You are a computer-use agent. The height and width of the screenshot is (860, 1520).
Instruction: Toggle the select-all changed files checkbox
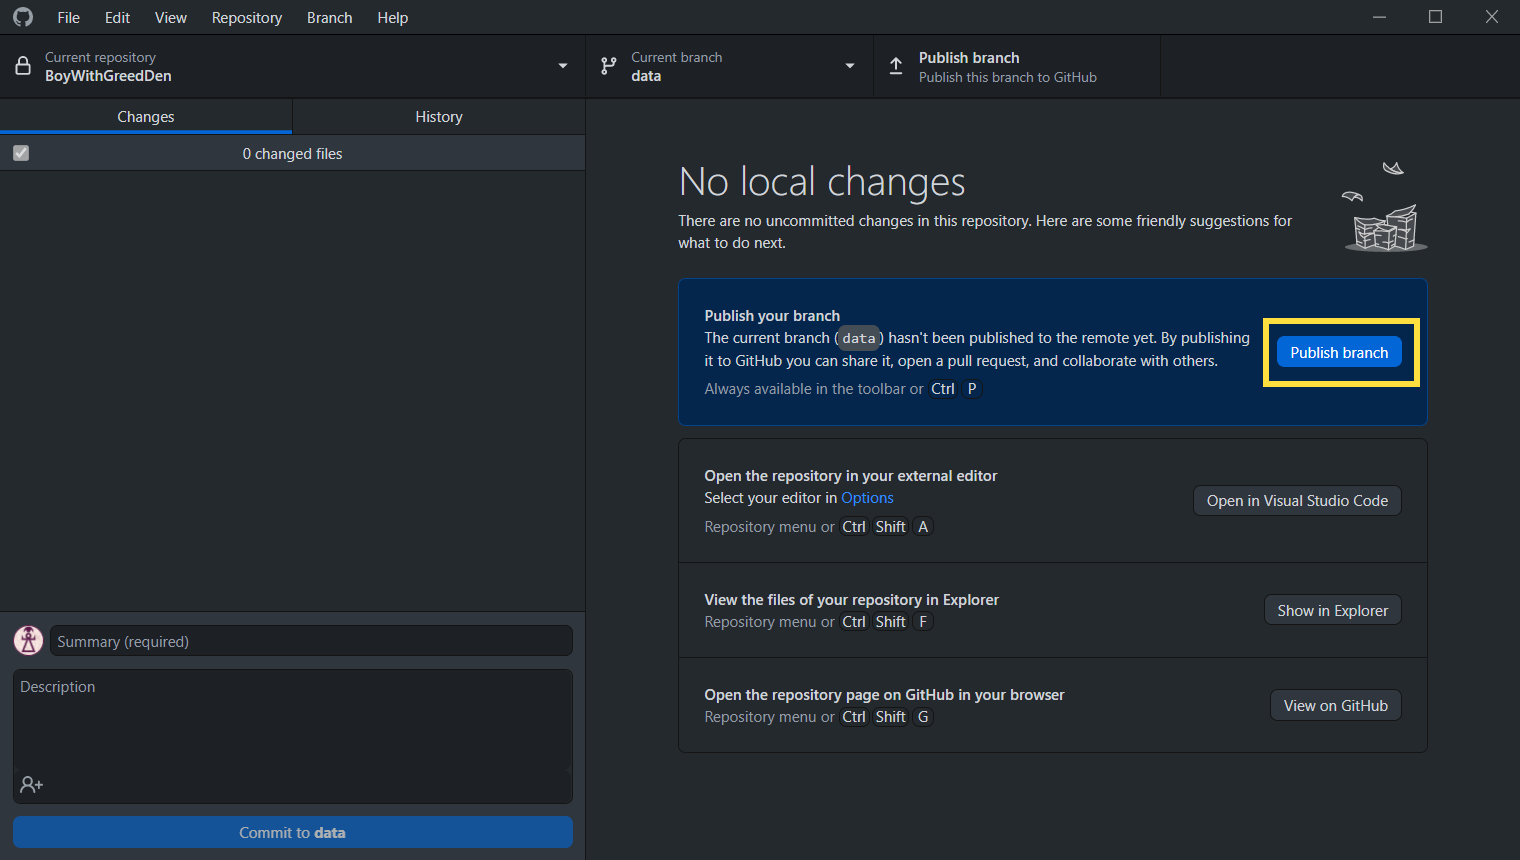tap(21, 153)
